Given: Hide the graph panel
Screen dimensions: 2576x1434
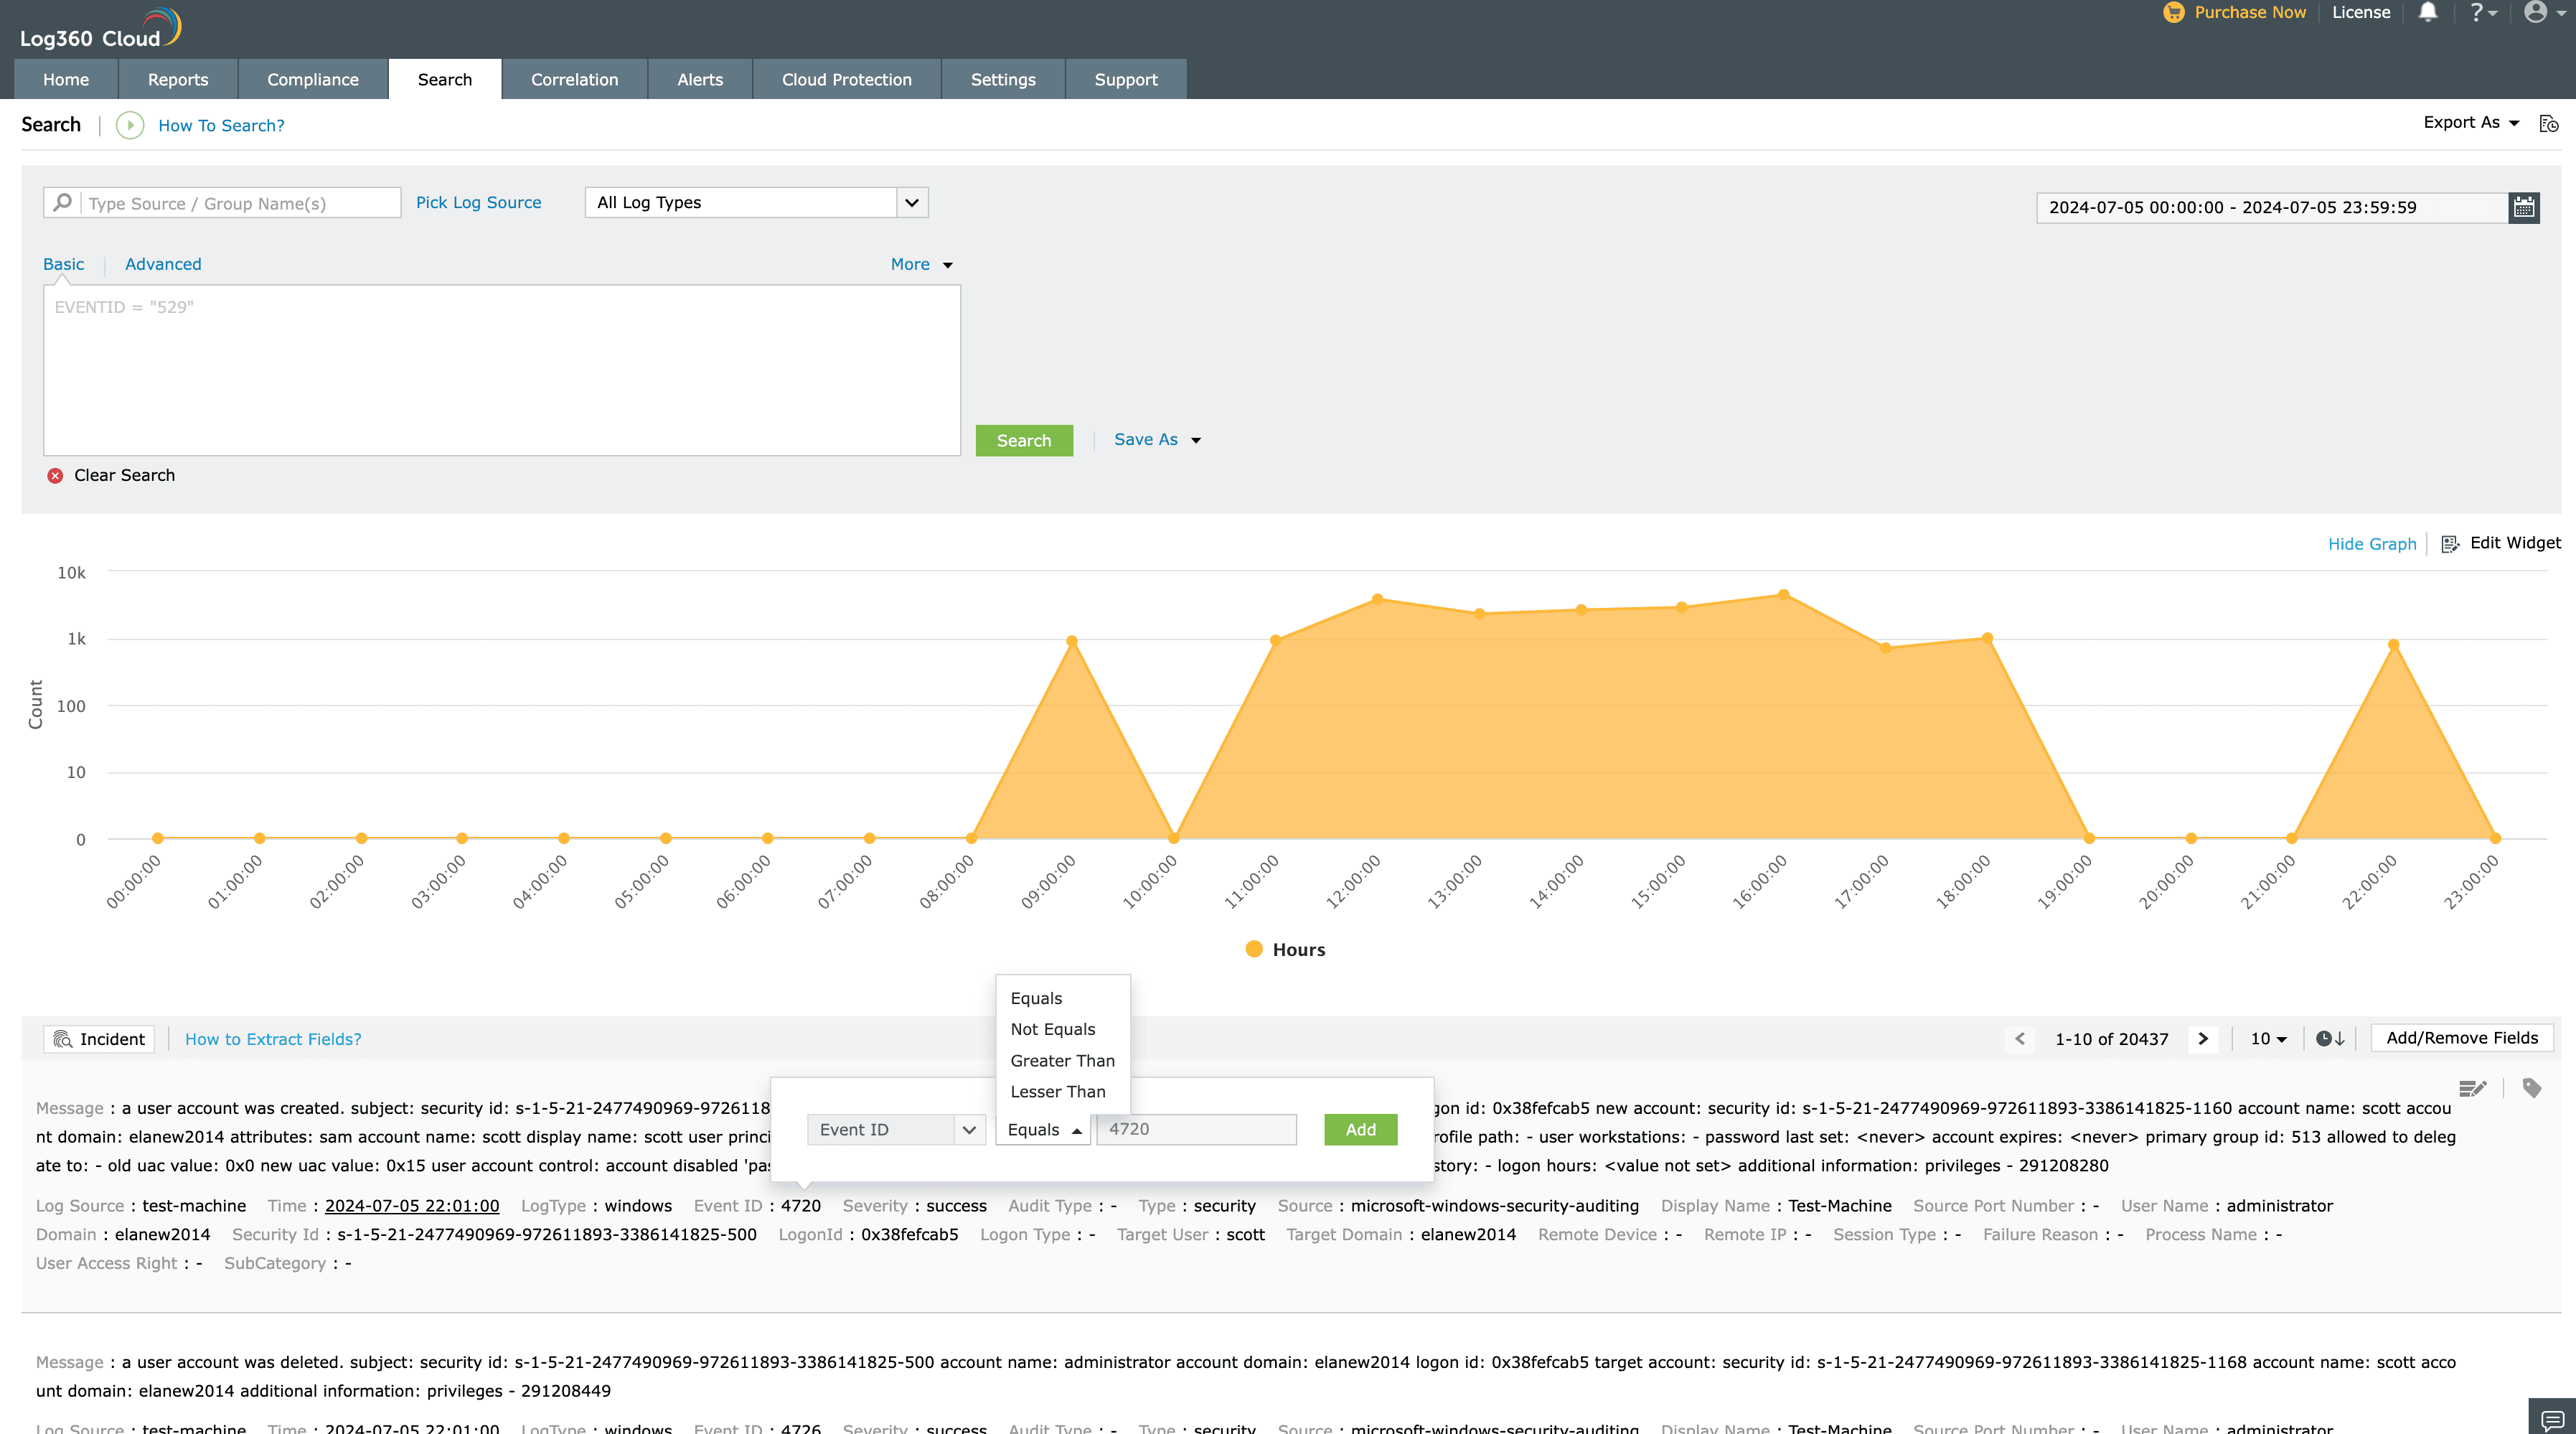Looking at the screenshot, I should click(2371, 544).
